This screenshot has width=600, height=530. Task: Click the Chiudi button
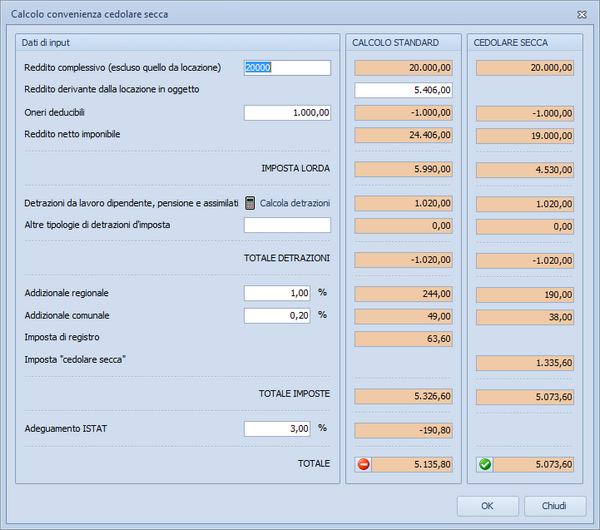tap(554, 506)
